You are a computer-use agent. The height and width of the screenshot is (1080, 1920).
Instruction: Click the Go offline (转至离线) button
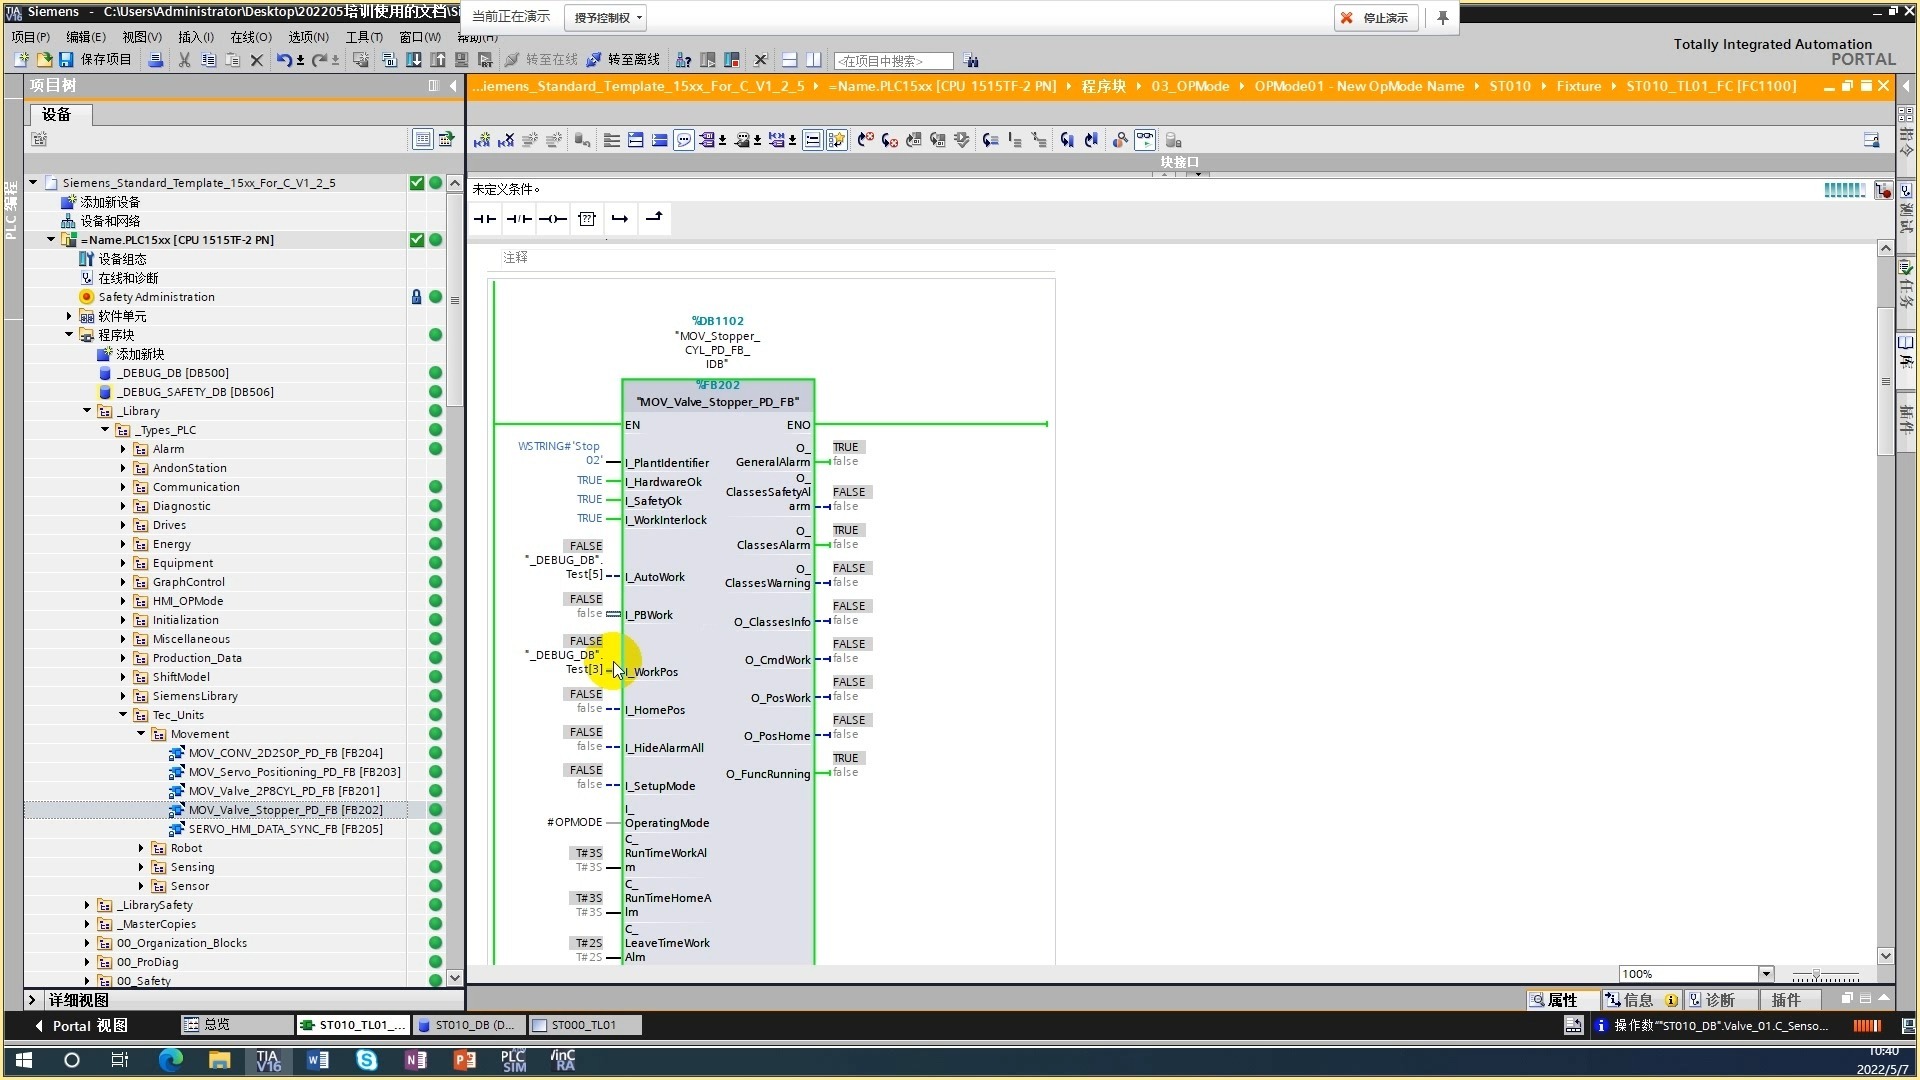tap(623, 60)
